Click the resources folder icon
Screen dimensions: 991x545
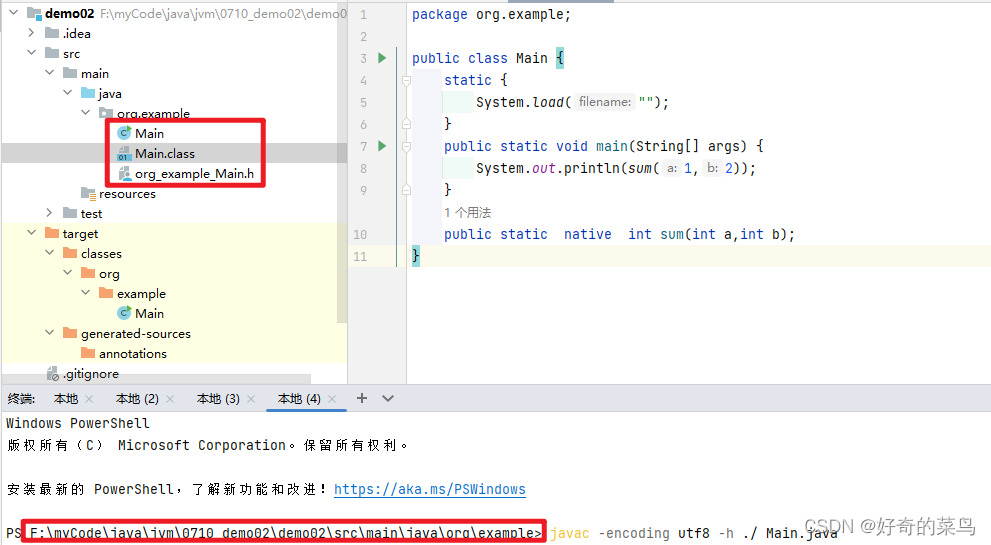(88, 193)
